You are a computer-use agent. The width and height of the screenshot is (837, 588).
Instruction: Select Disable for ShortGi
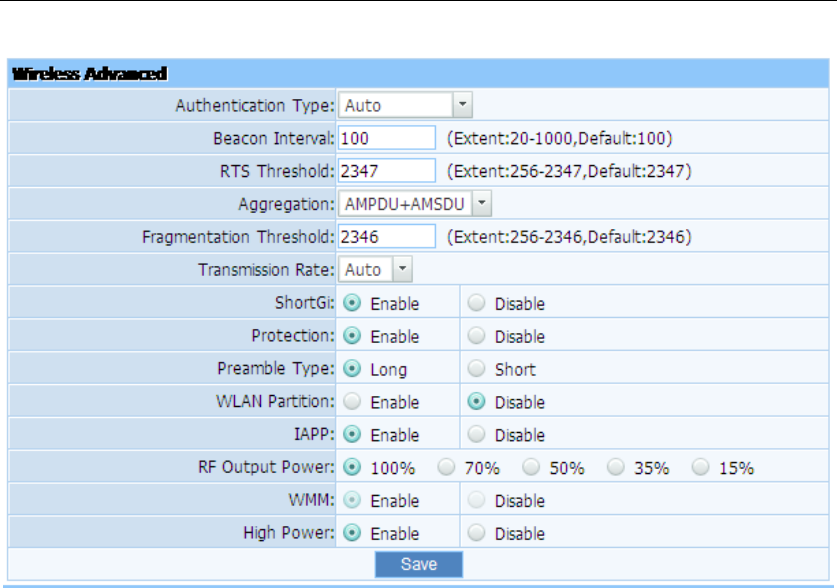coord(476,303)
